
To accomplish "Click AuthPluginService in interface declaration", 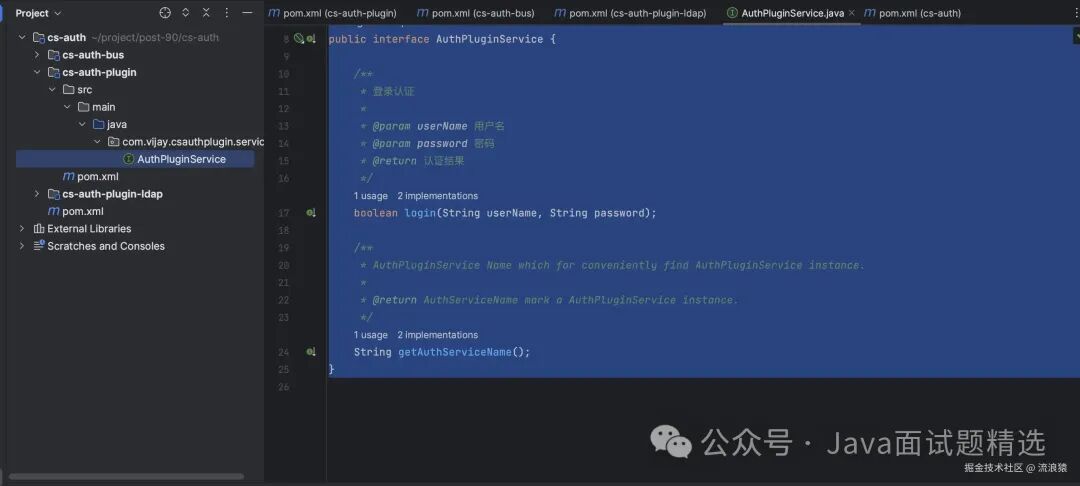I will 490,39.
